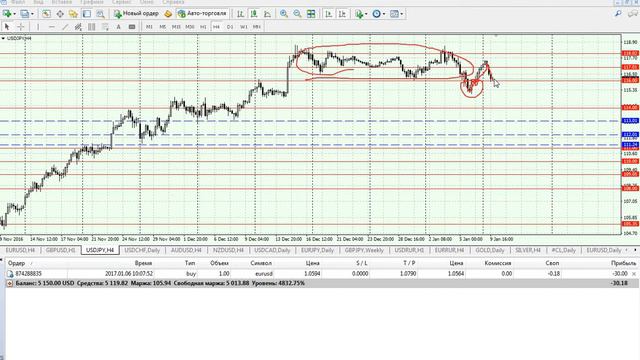The height and width of the screenshot is (360, 640).
Task: Click the Баланс summary row
Action: (320, 283)
